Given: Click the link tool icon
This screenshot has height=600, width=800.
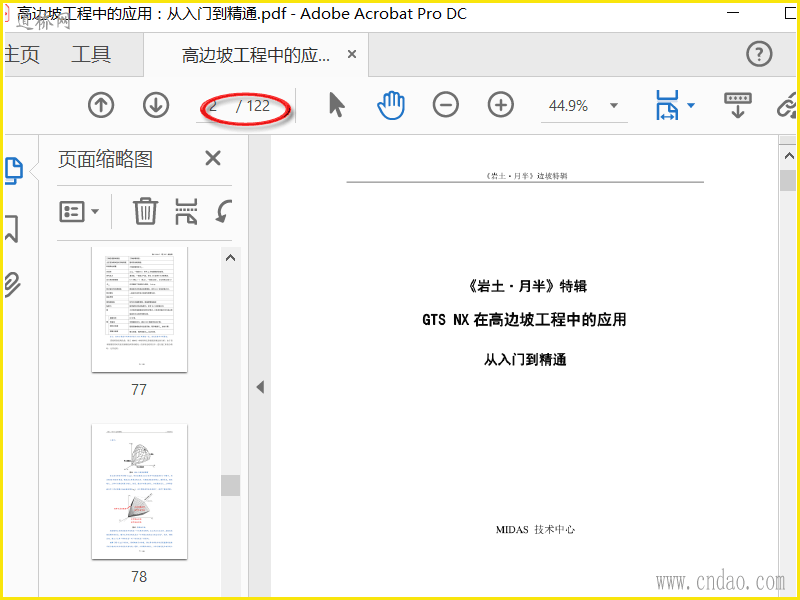Looking at the screenshot, I should 787,105.
